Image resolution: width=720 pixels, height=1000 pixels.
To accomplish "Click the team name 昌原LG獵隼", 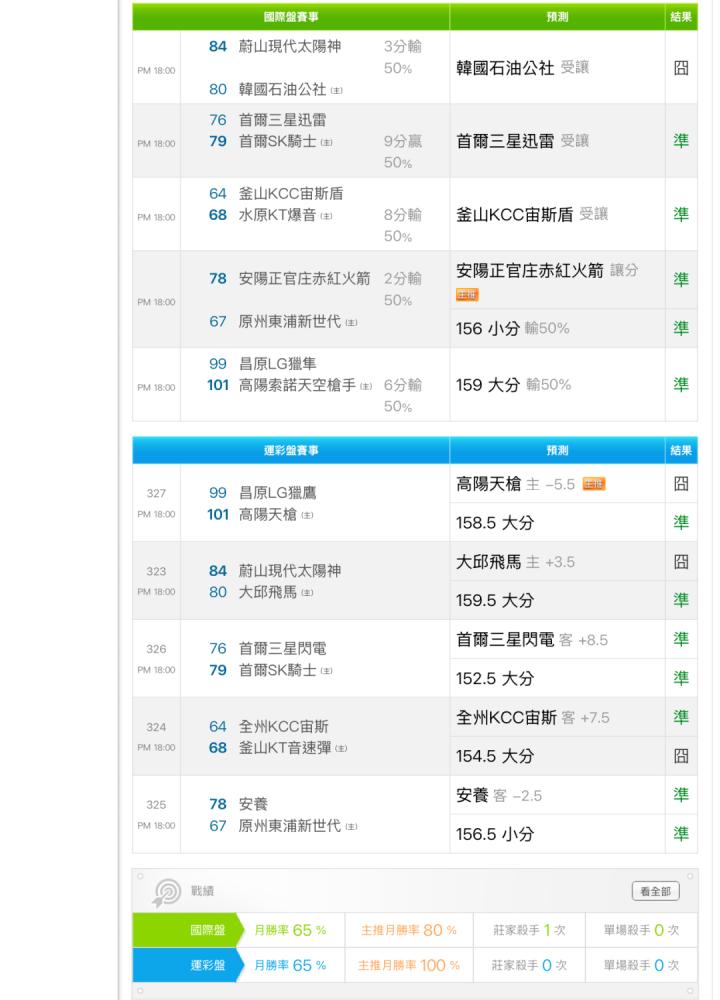I will 277,364.
